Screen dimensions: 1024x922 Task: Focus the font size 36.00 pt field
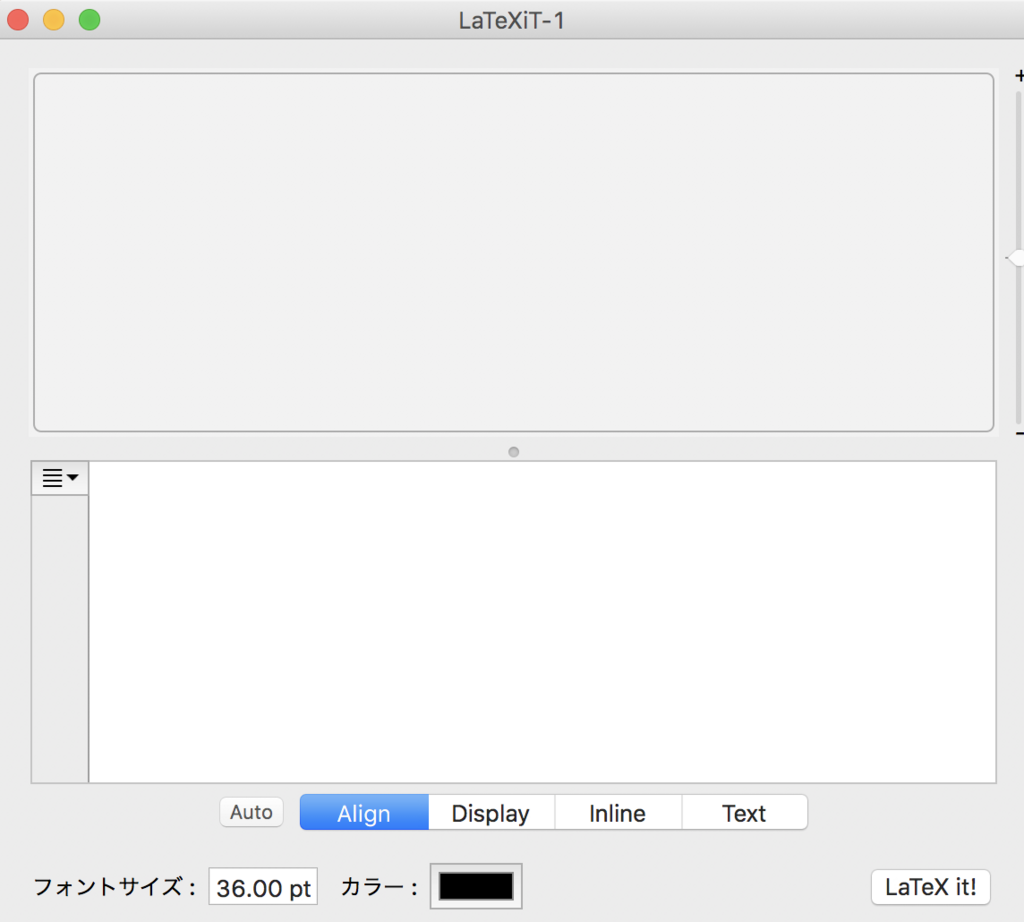(x=263, y=887)
